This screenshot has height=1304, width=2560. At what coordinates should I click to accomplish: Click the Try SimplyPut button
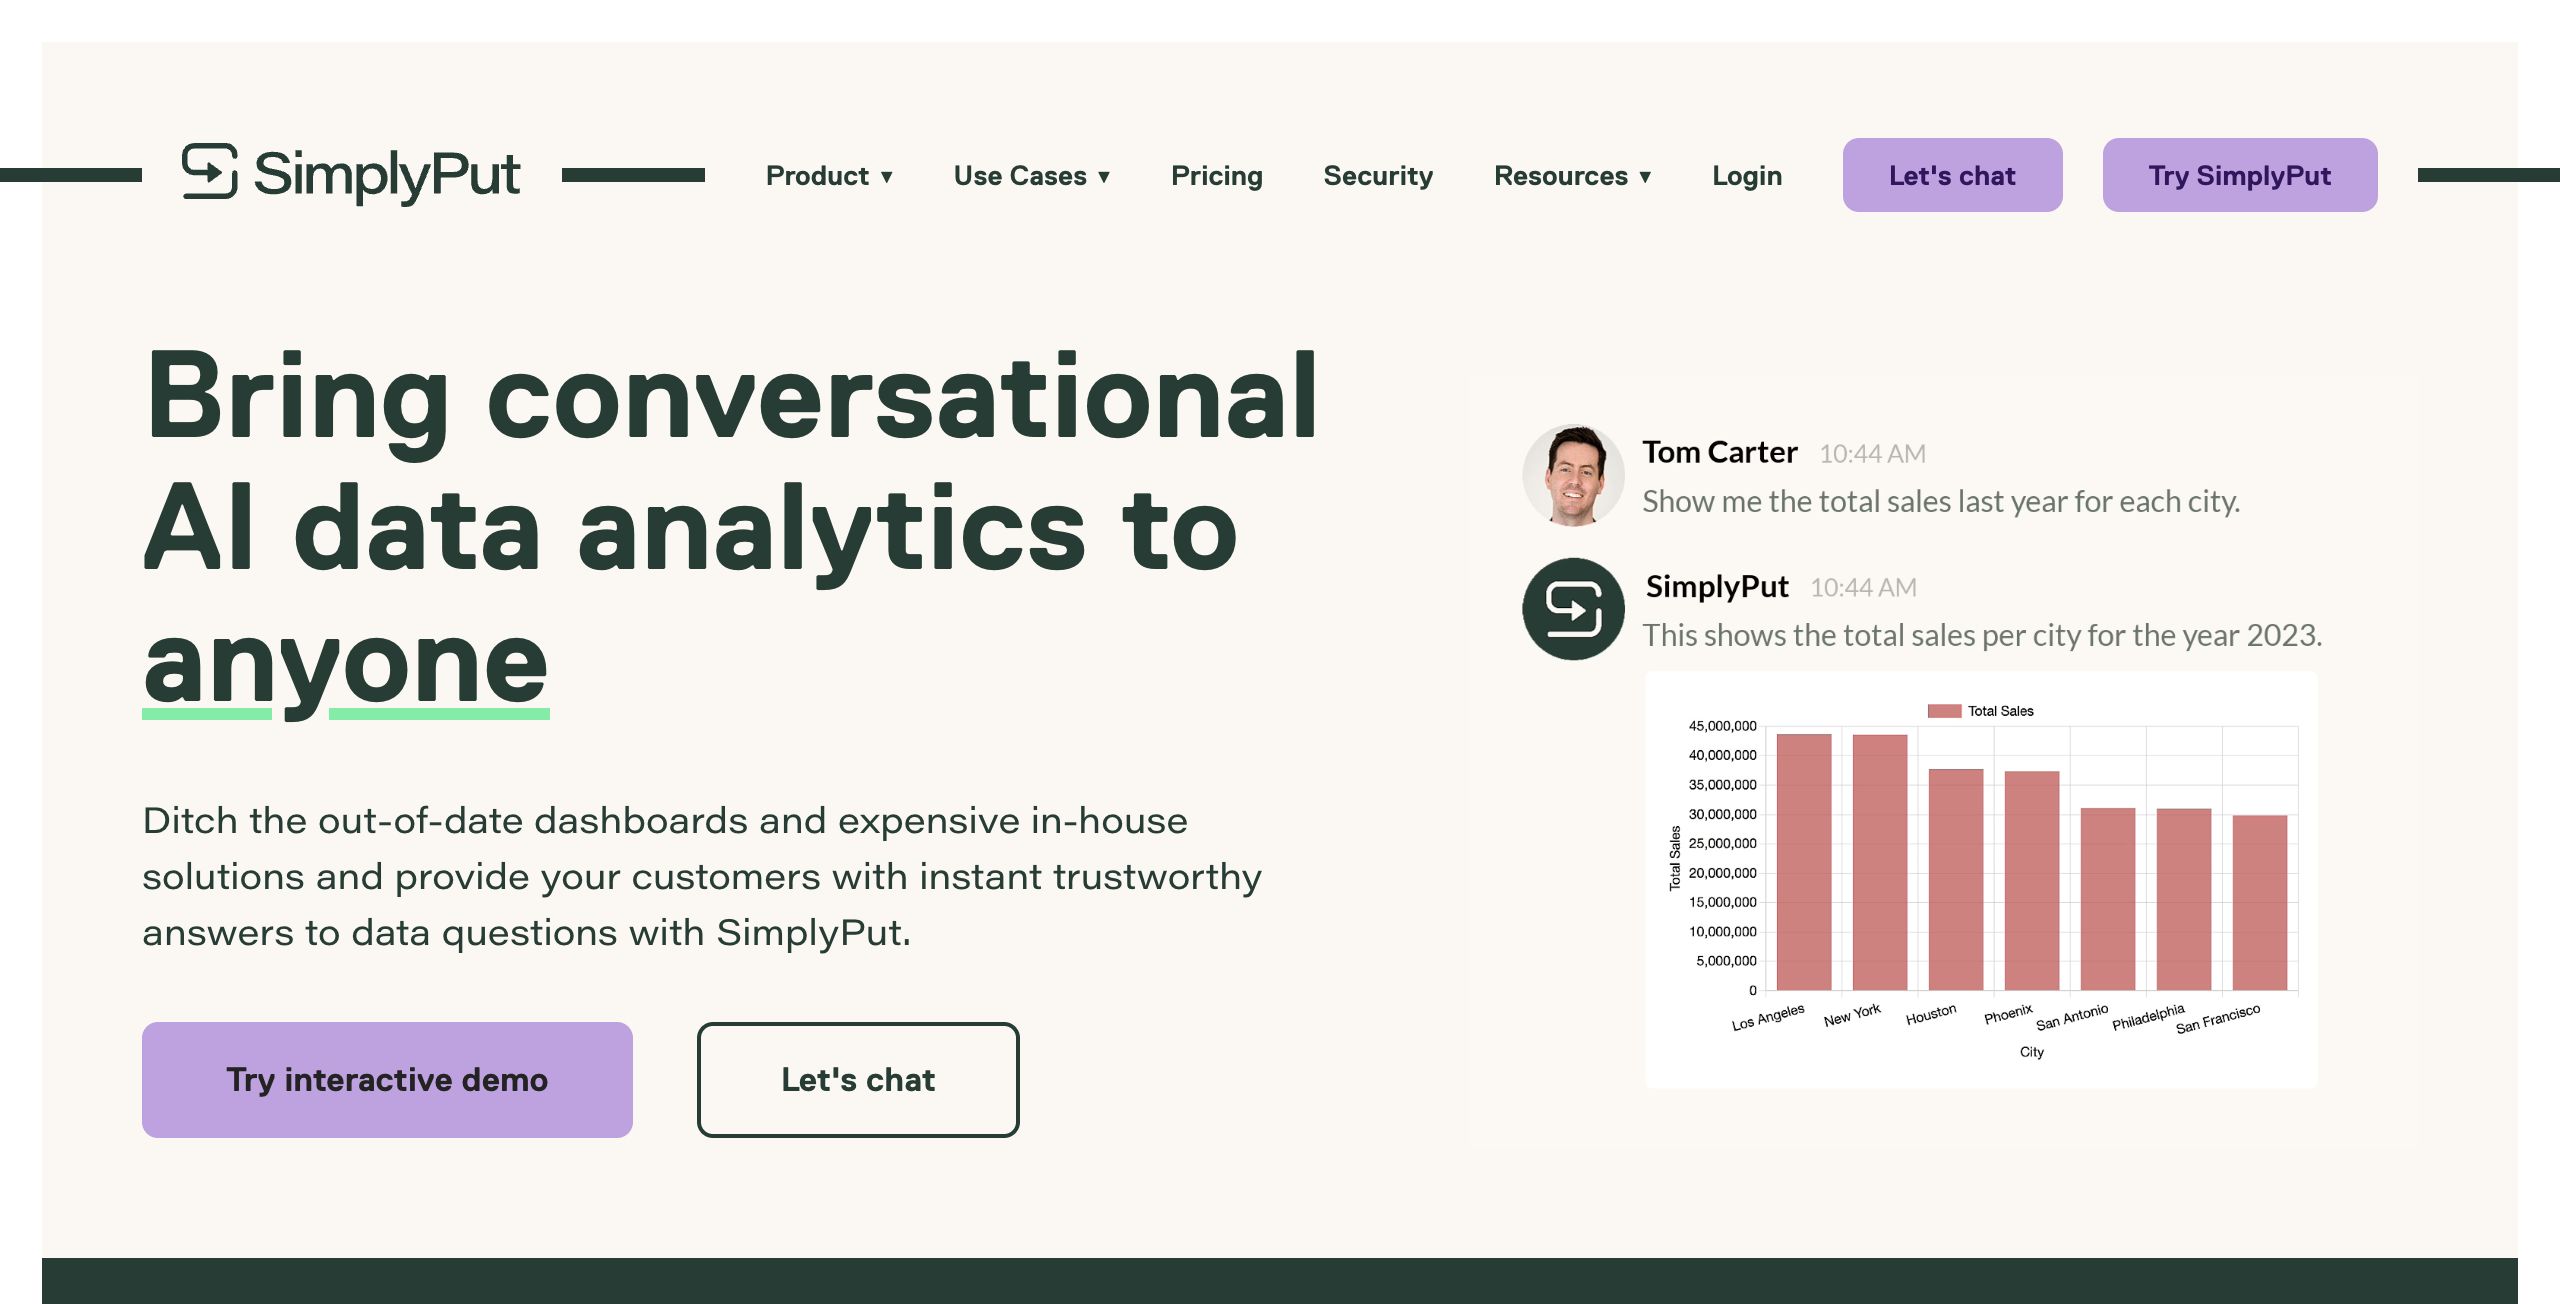(x=2239, y=175)
